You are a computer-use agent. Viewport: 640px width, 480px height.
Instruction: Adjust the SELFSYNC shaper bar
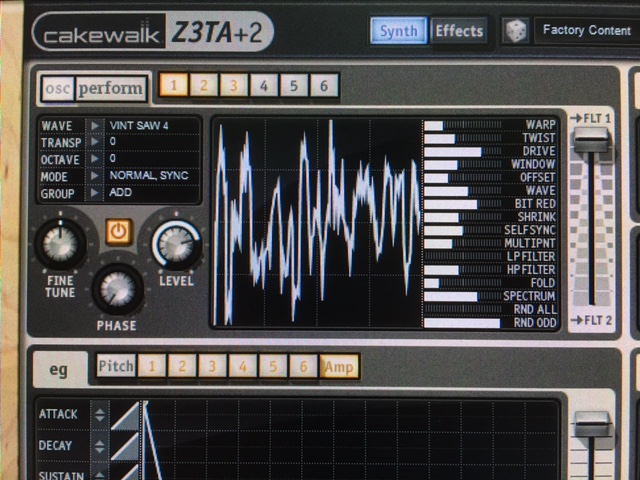(x=462, y=230)
